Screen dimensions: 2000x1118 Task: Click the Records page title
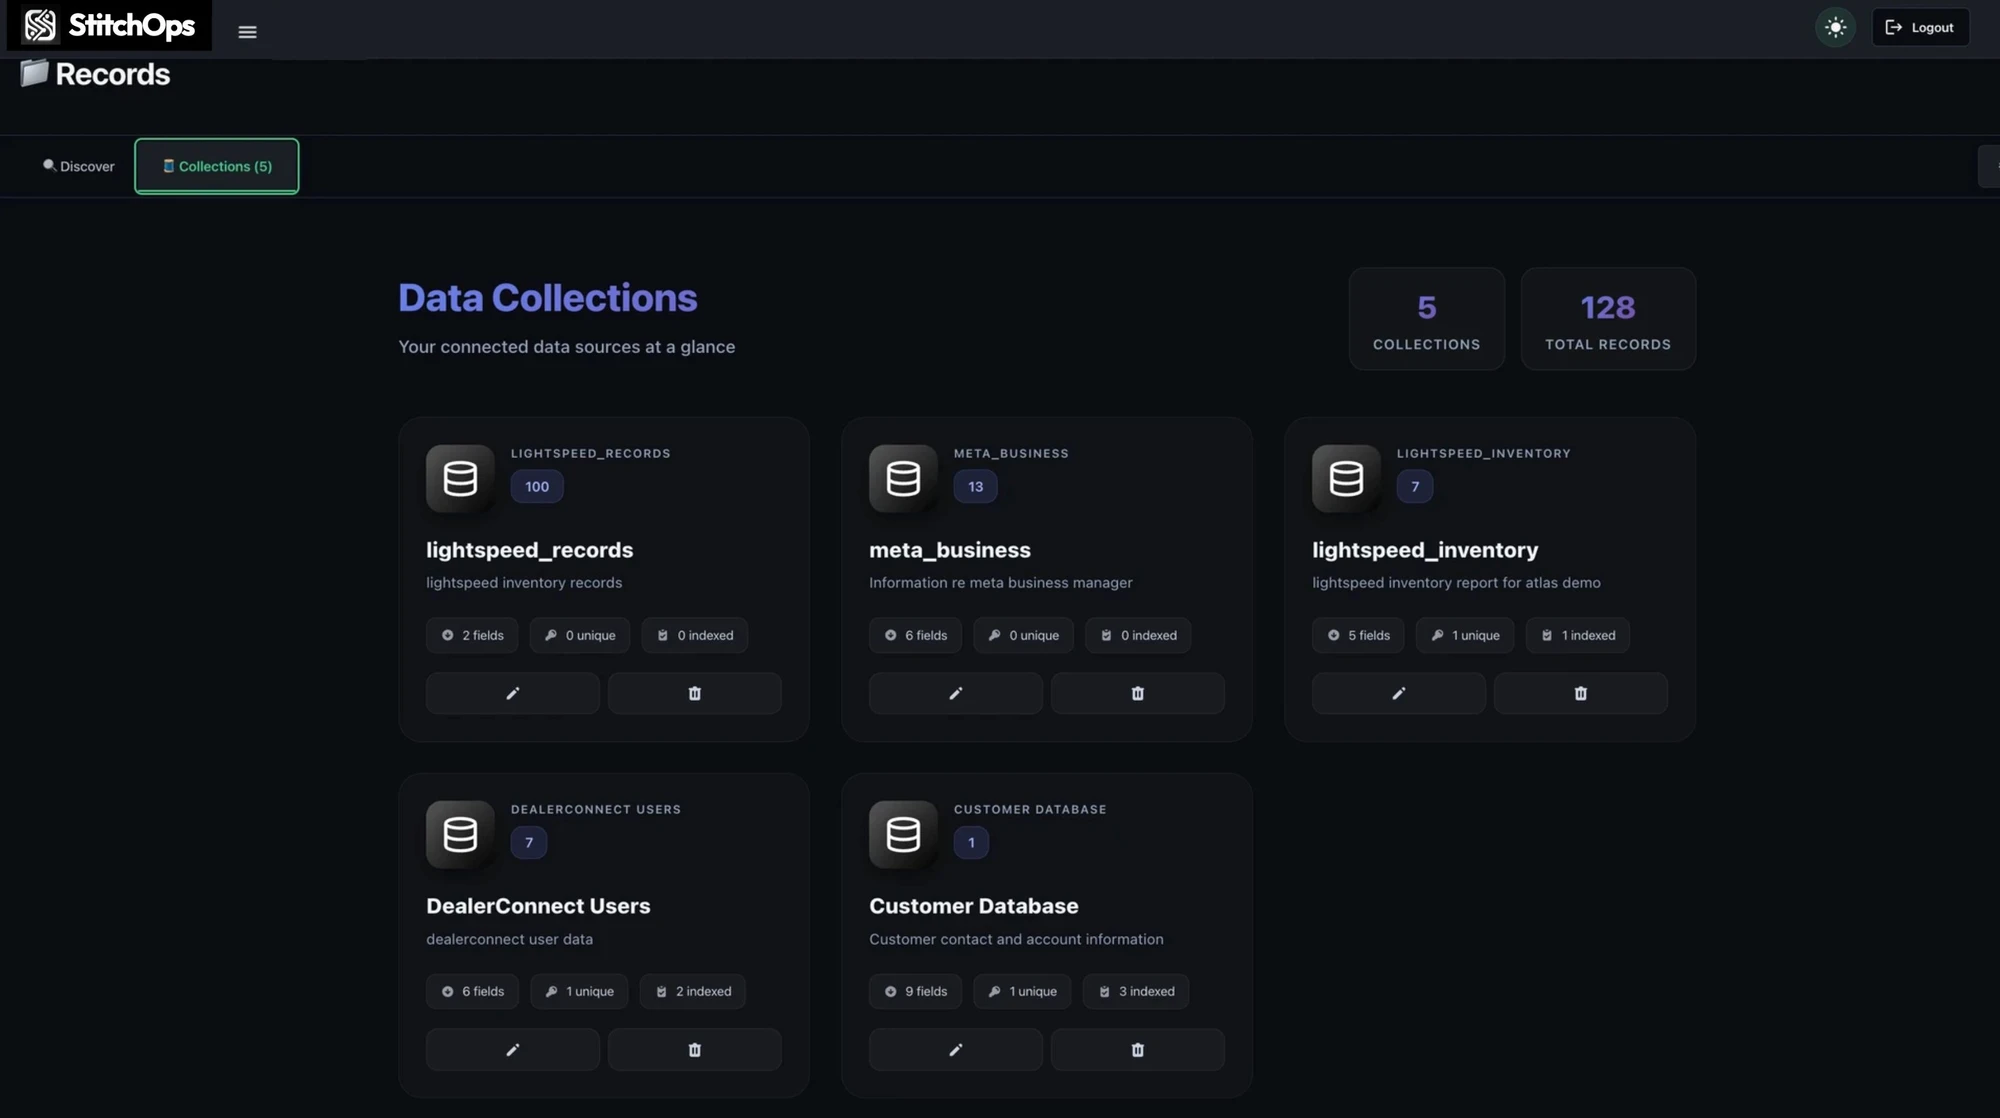(112, 74)
